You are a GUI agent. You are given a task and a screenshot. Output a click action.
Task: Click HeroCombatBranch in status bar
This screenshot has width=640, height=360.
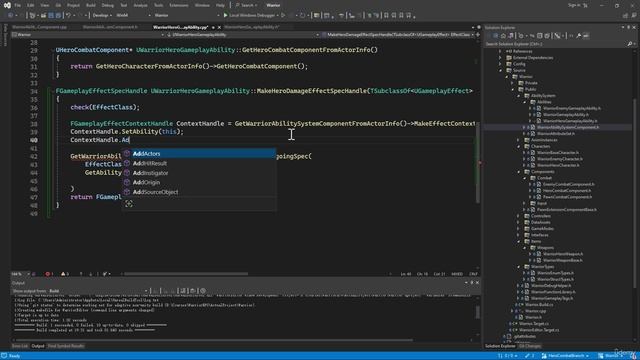pyautogui.click(x=566, y=356)
